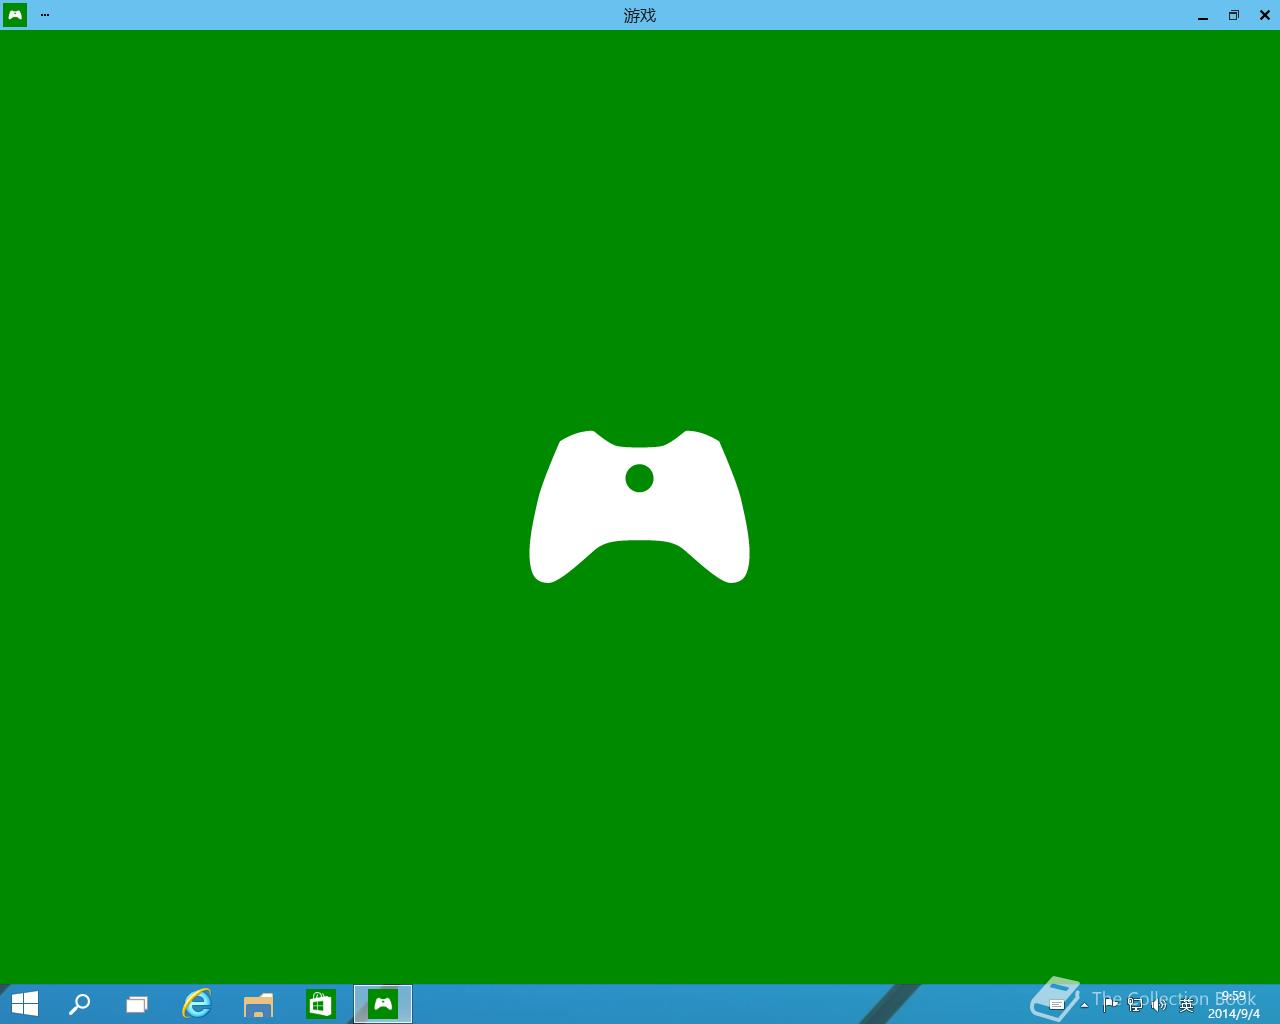
Task: Open the touch keyboard tray icon
Action: (1057, 1004)
